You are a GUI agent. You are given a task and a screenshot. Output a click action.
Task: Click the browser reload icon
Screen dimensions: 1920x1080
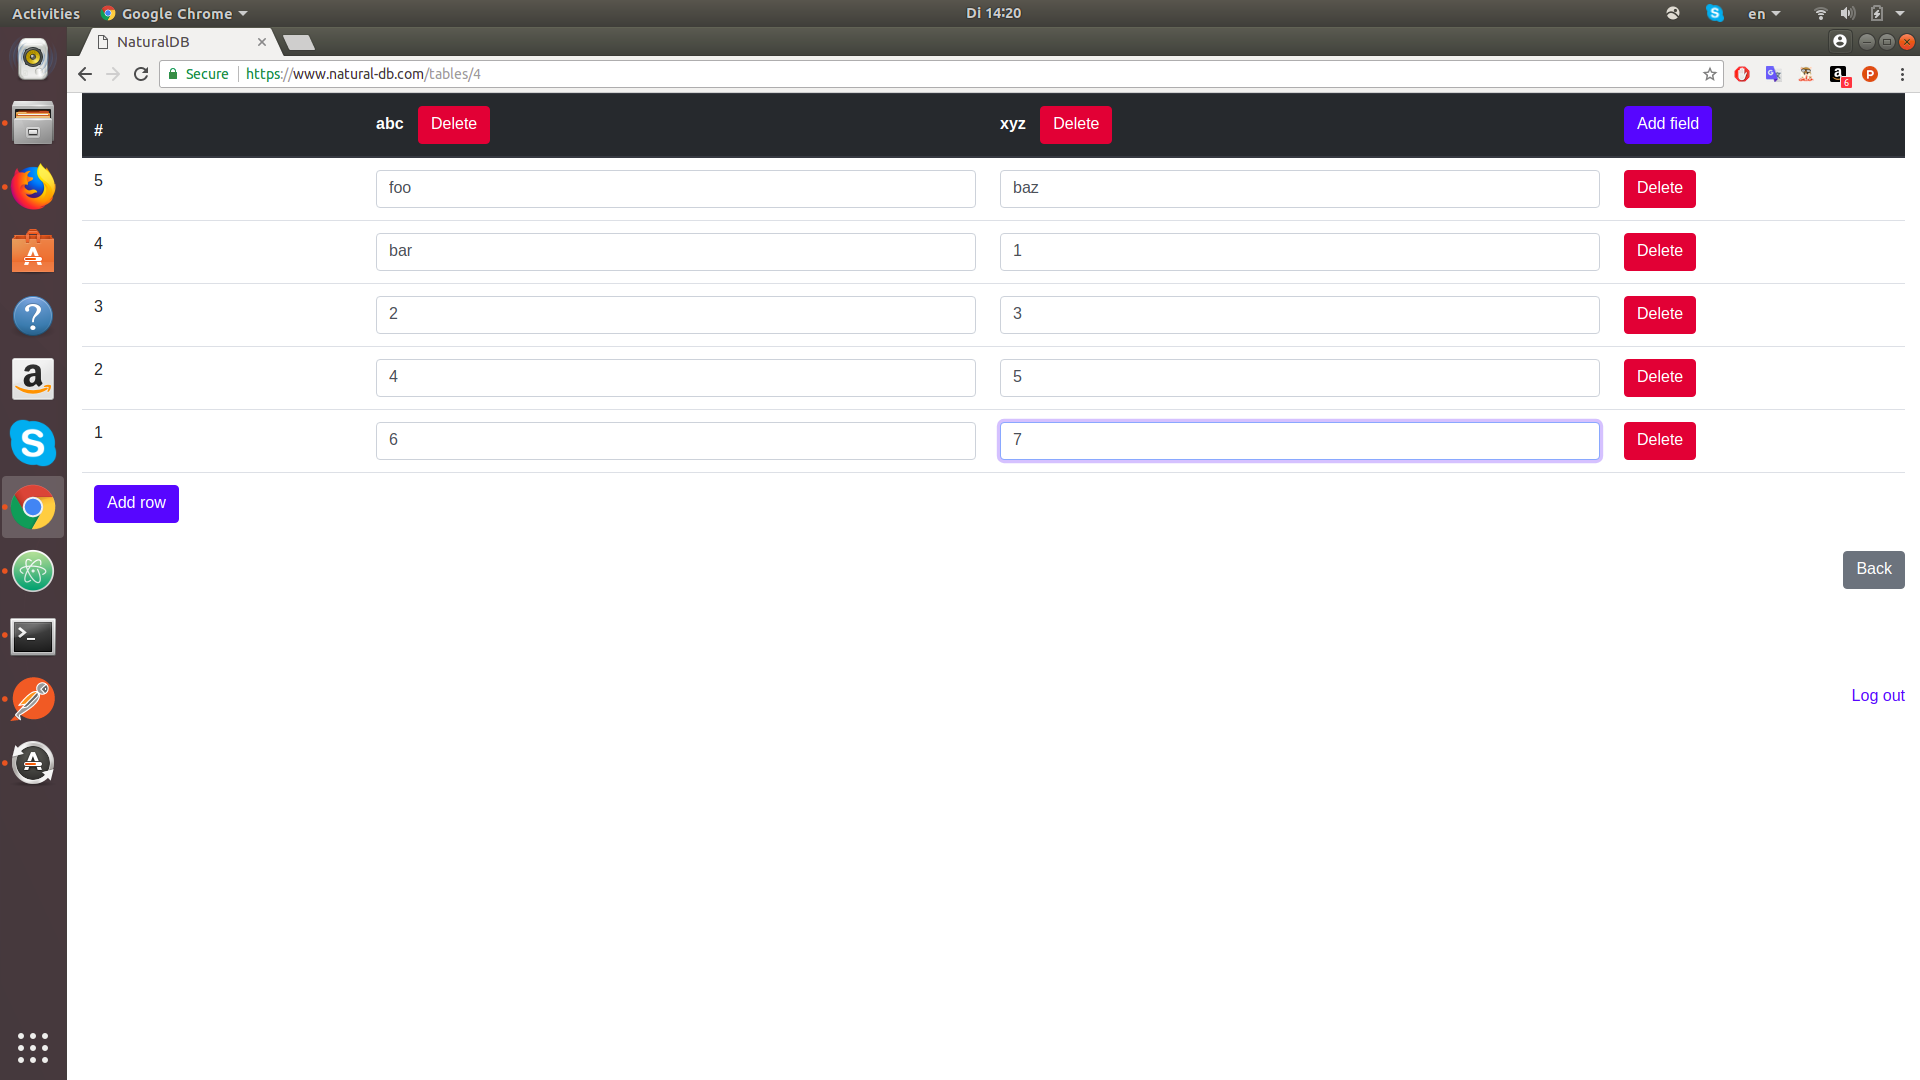click(x=141, y=74)
